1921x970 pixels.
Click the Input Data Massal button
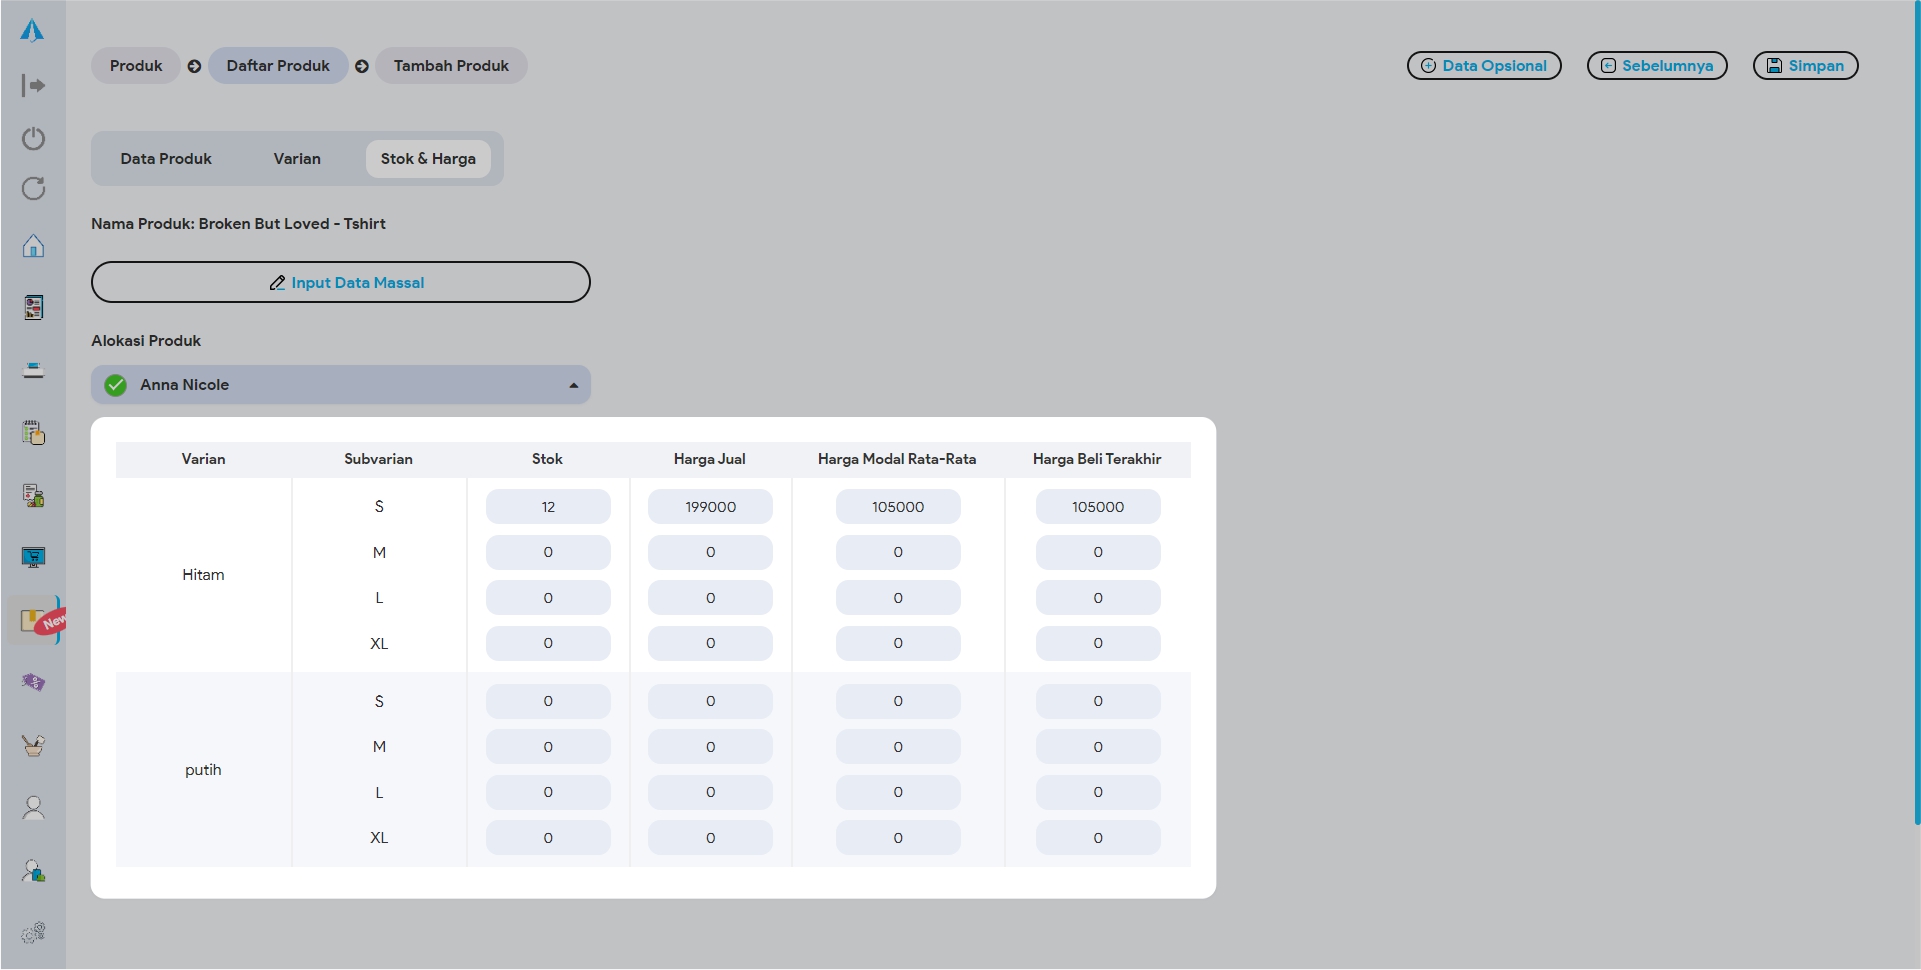coord(341,283)
